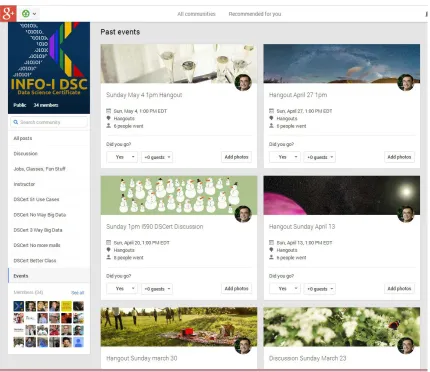Focus the Search community field
The width and height of the screenshot is (430, 372).
point(49,122)
